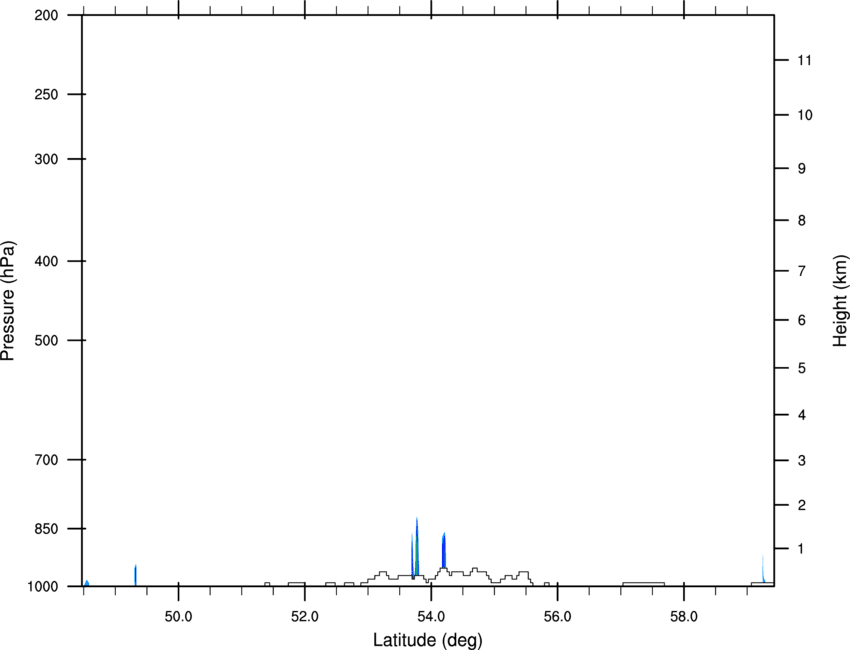Click the 'Height (km)' axis title

pos(840,300)
